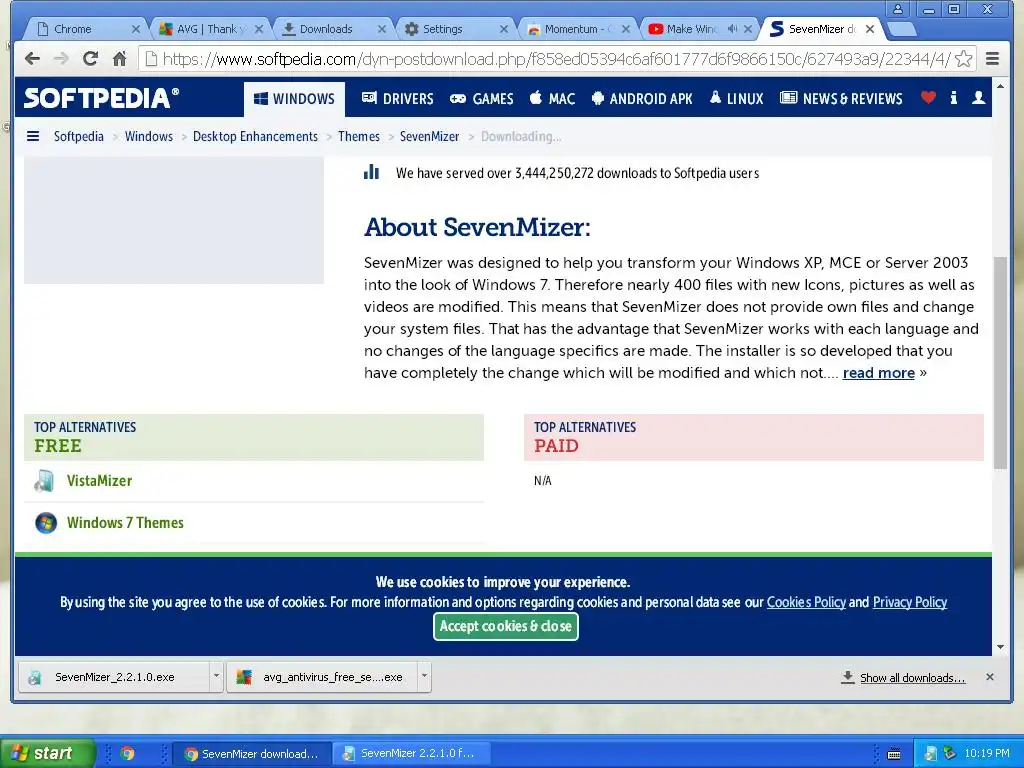Open the LINUX section
This screenshot has height=768, width=1024.
coord(737,99)
